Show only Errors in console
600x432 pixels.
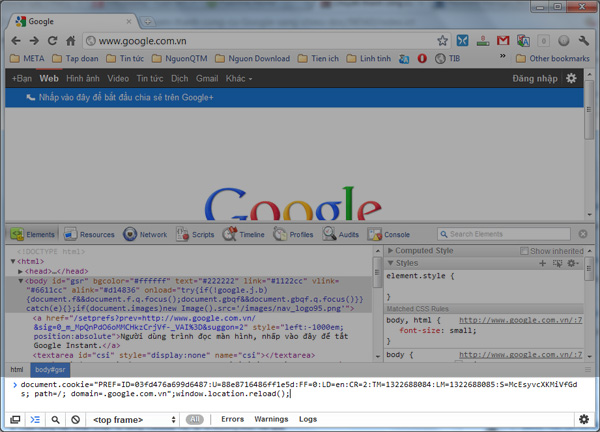[x=232, y=420]
